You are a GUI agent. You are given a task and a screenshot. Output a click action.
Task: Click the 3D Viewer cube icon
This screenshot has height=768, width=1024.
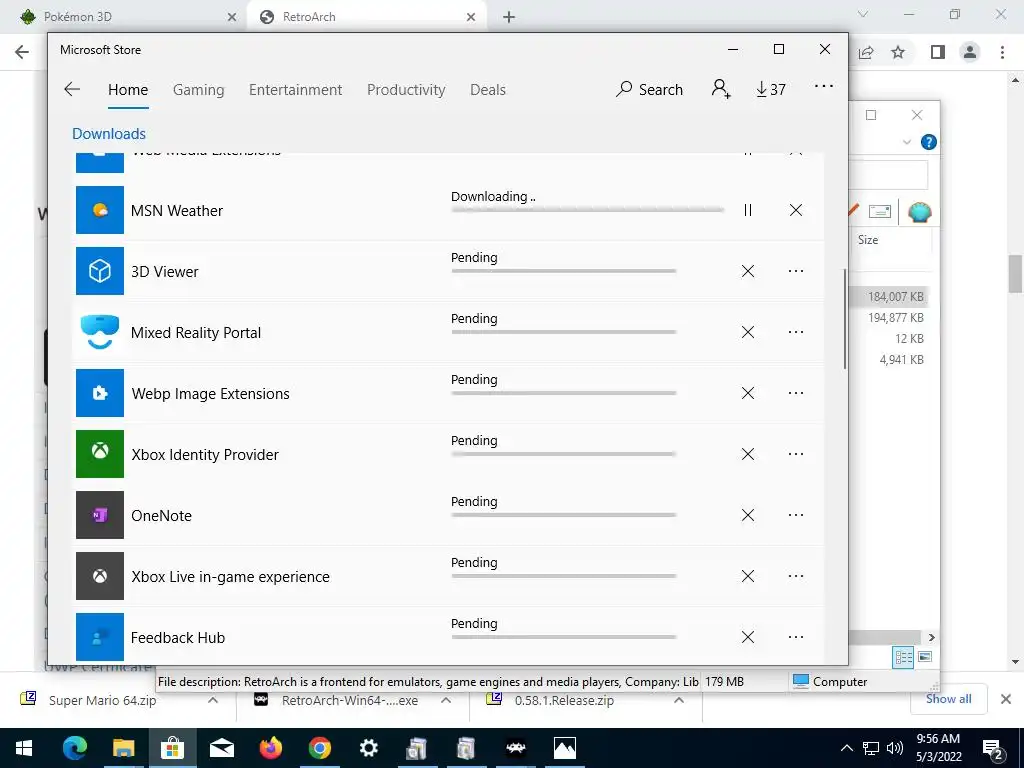[x=100, y=271]
